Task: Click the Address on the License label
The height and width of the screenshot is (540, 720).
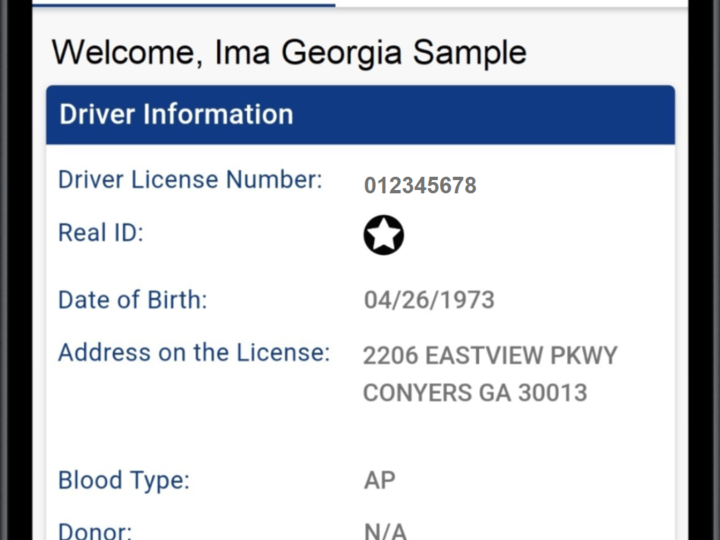Action: pos(194,352)
